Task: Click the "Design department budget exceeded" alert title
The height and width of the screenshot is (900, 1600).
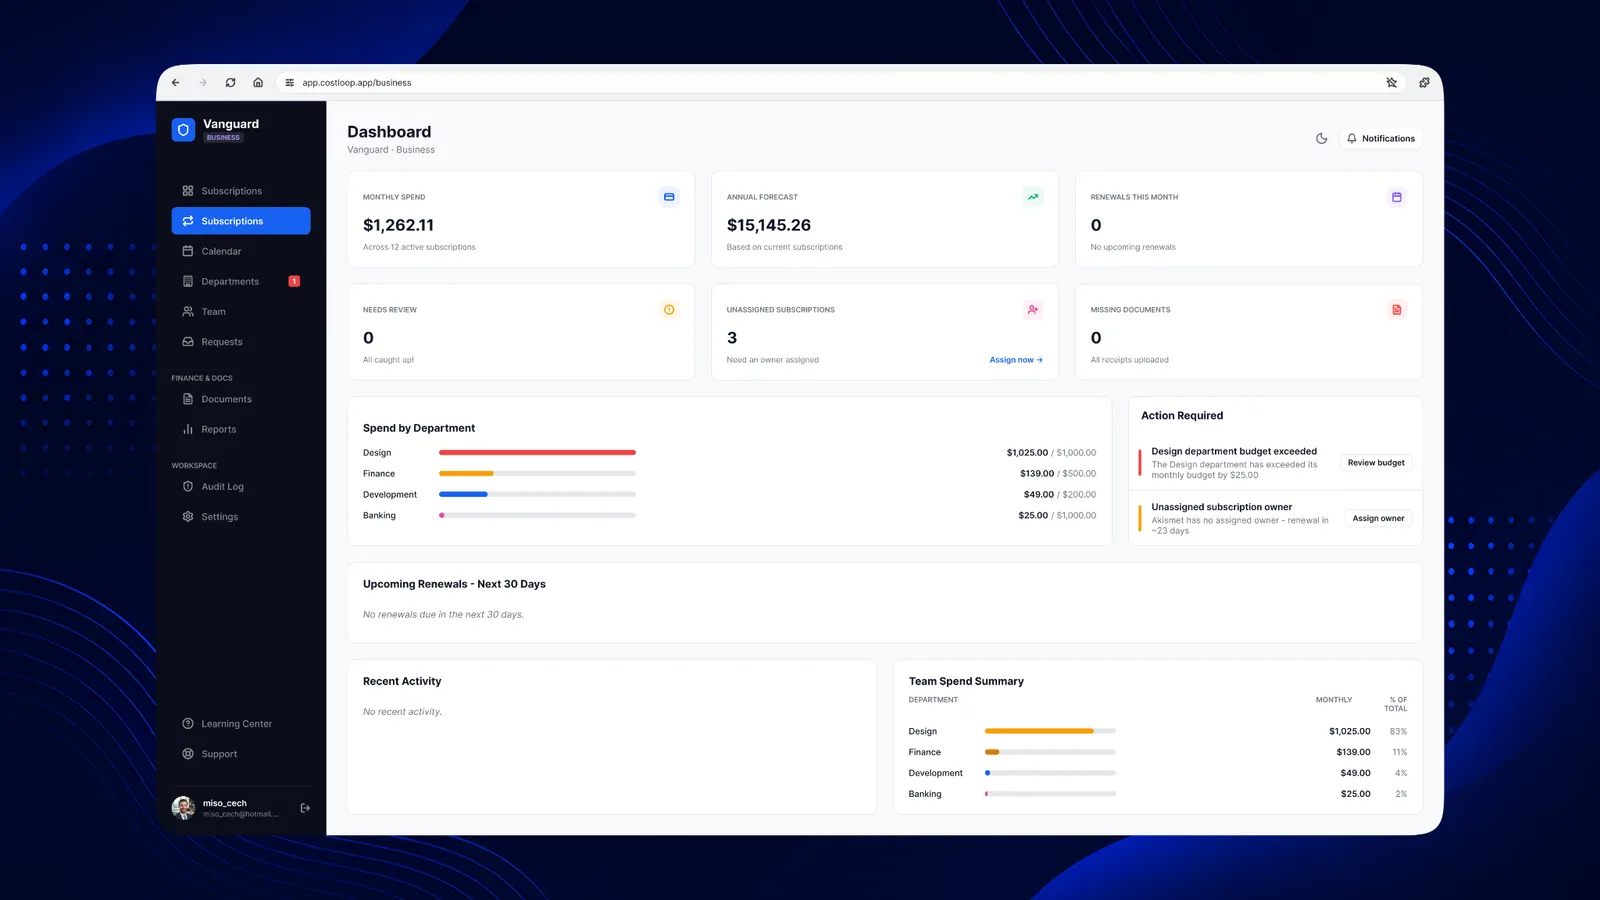Action: 1234,451
